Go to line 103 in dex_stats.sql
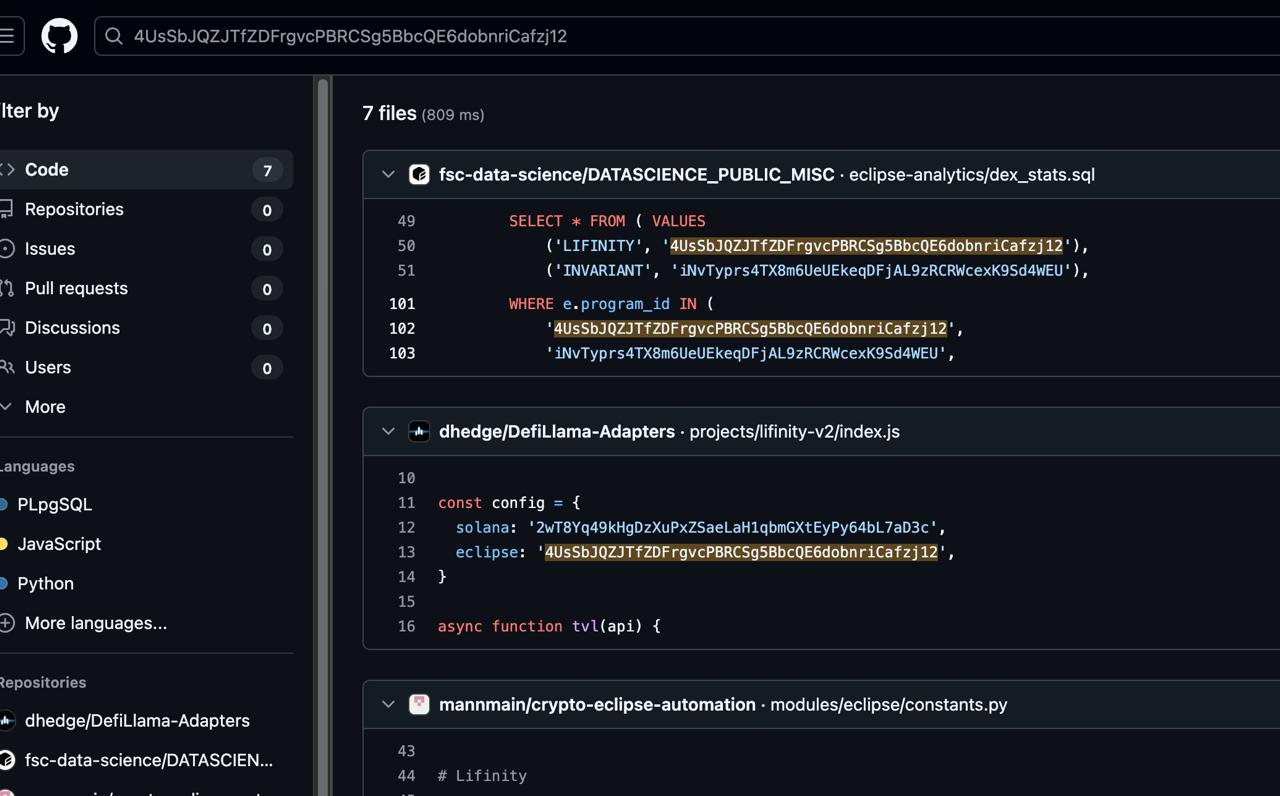The image size is (1280, 796). click(x=402, y=353)
